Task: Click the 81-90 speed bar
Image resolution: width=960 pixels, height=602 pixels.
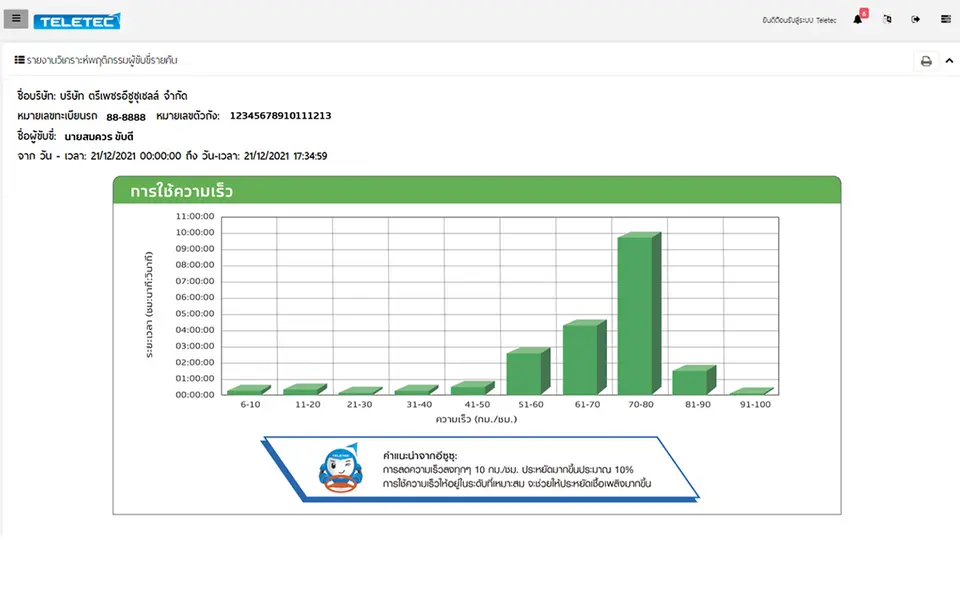Action: click(x=694, y=380)
